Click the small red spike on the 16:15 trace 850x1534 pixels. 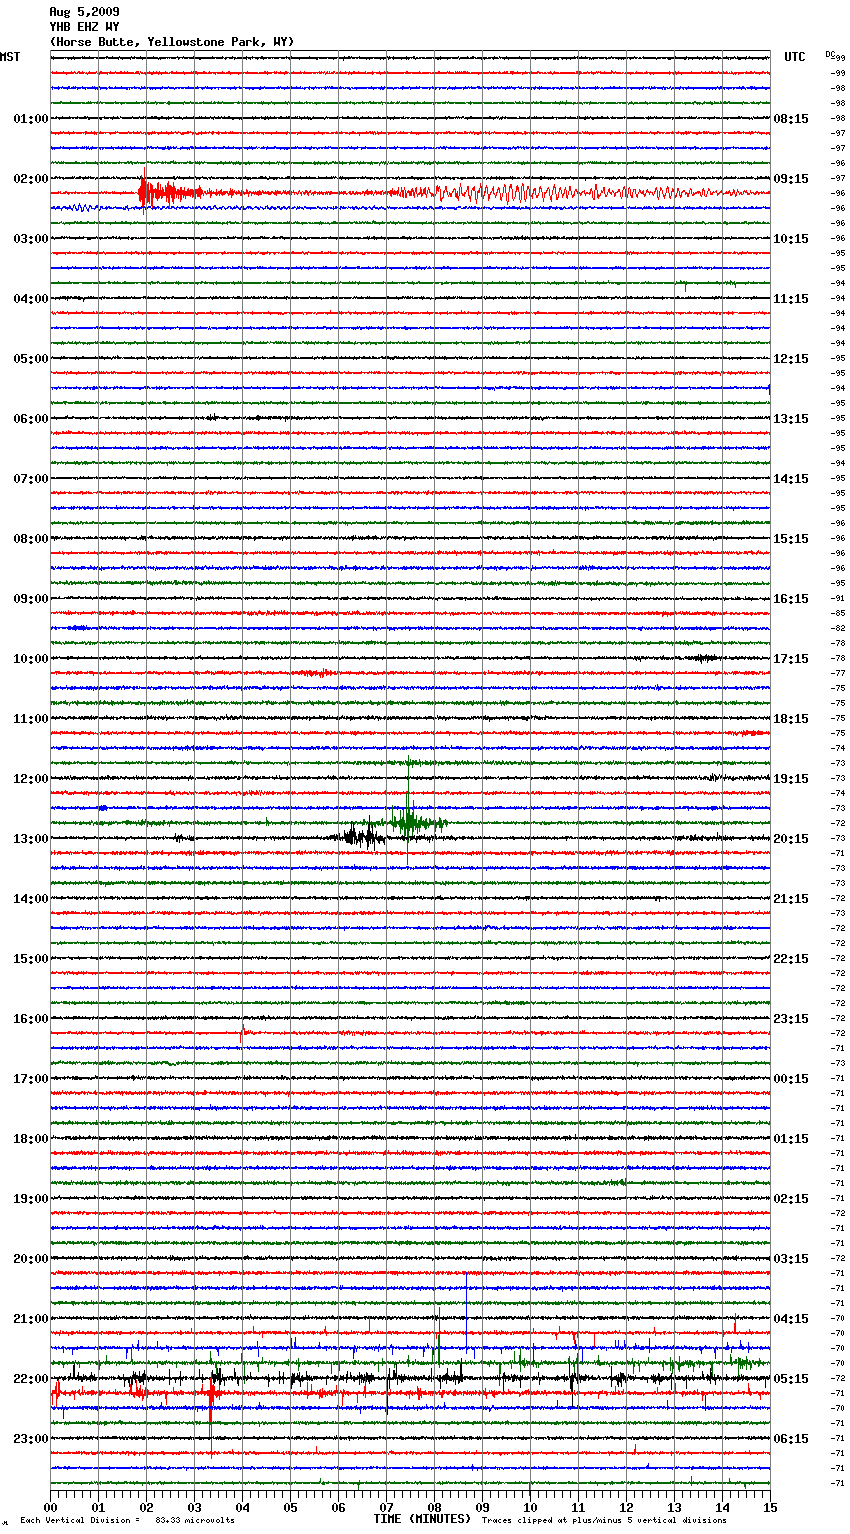242,1034
